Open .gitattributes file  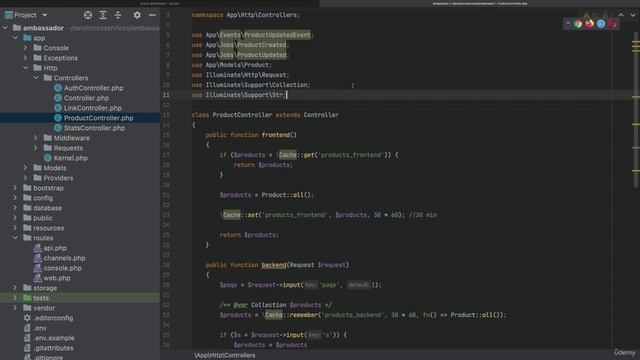coord(53,348)
